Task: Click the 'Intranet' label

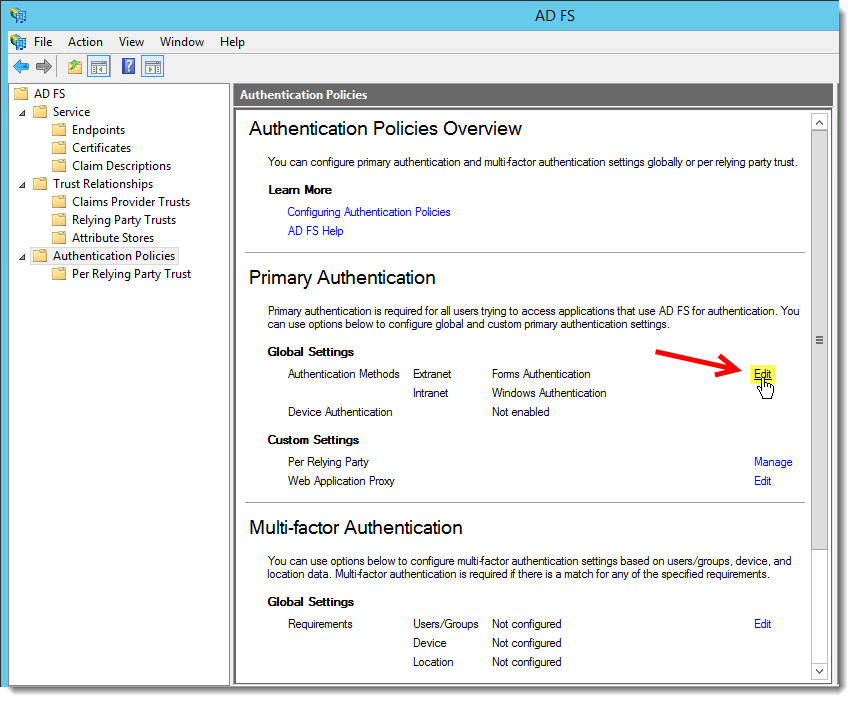Action: tap(430, 393)
